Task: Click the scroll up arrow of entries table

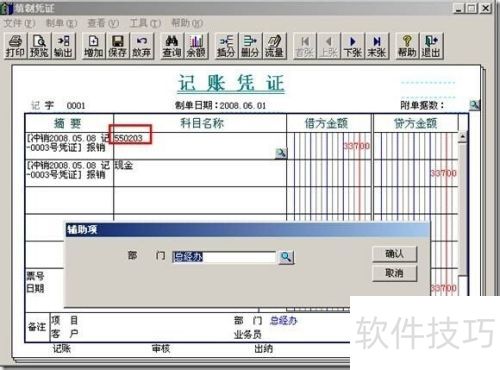Action: tap(463, 137)
